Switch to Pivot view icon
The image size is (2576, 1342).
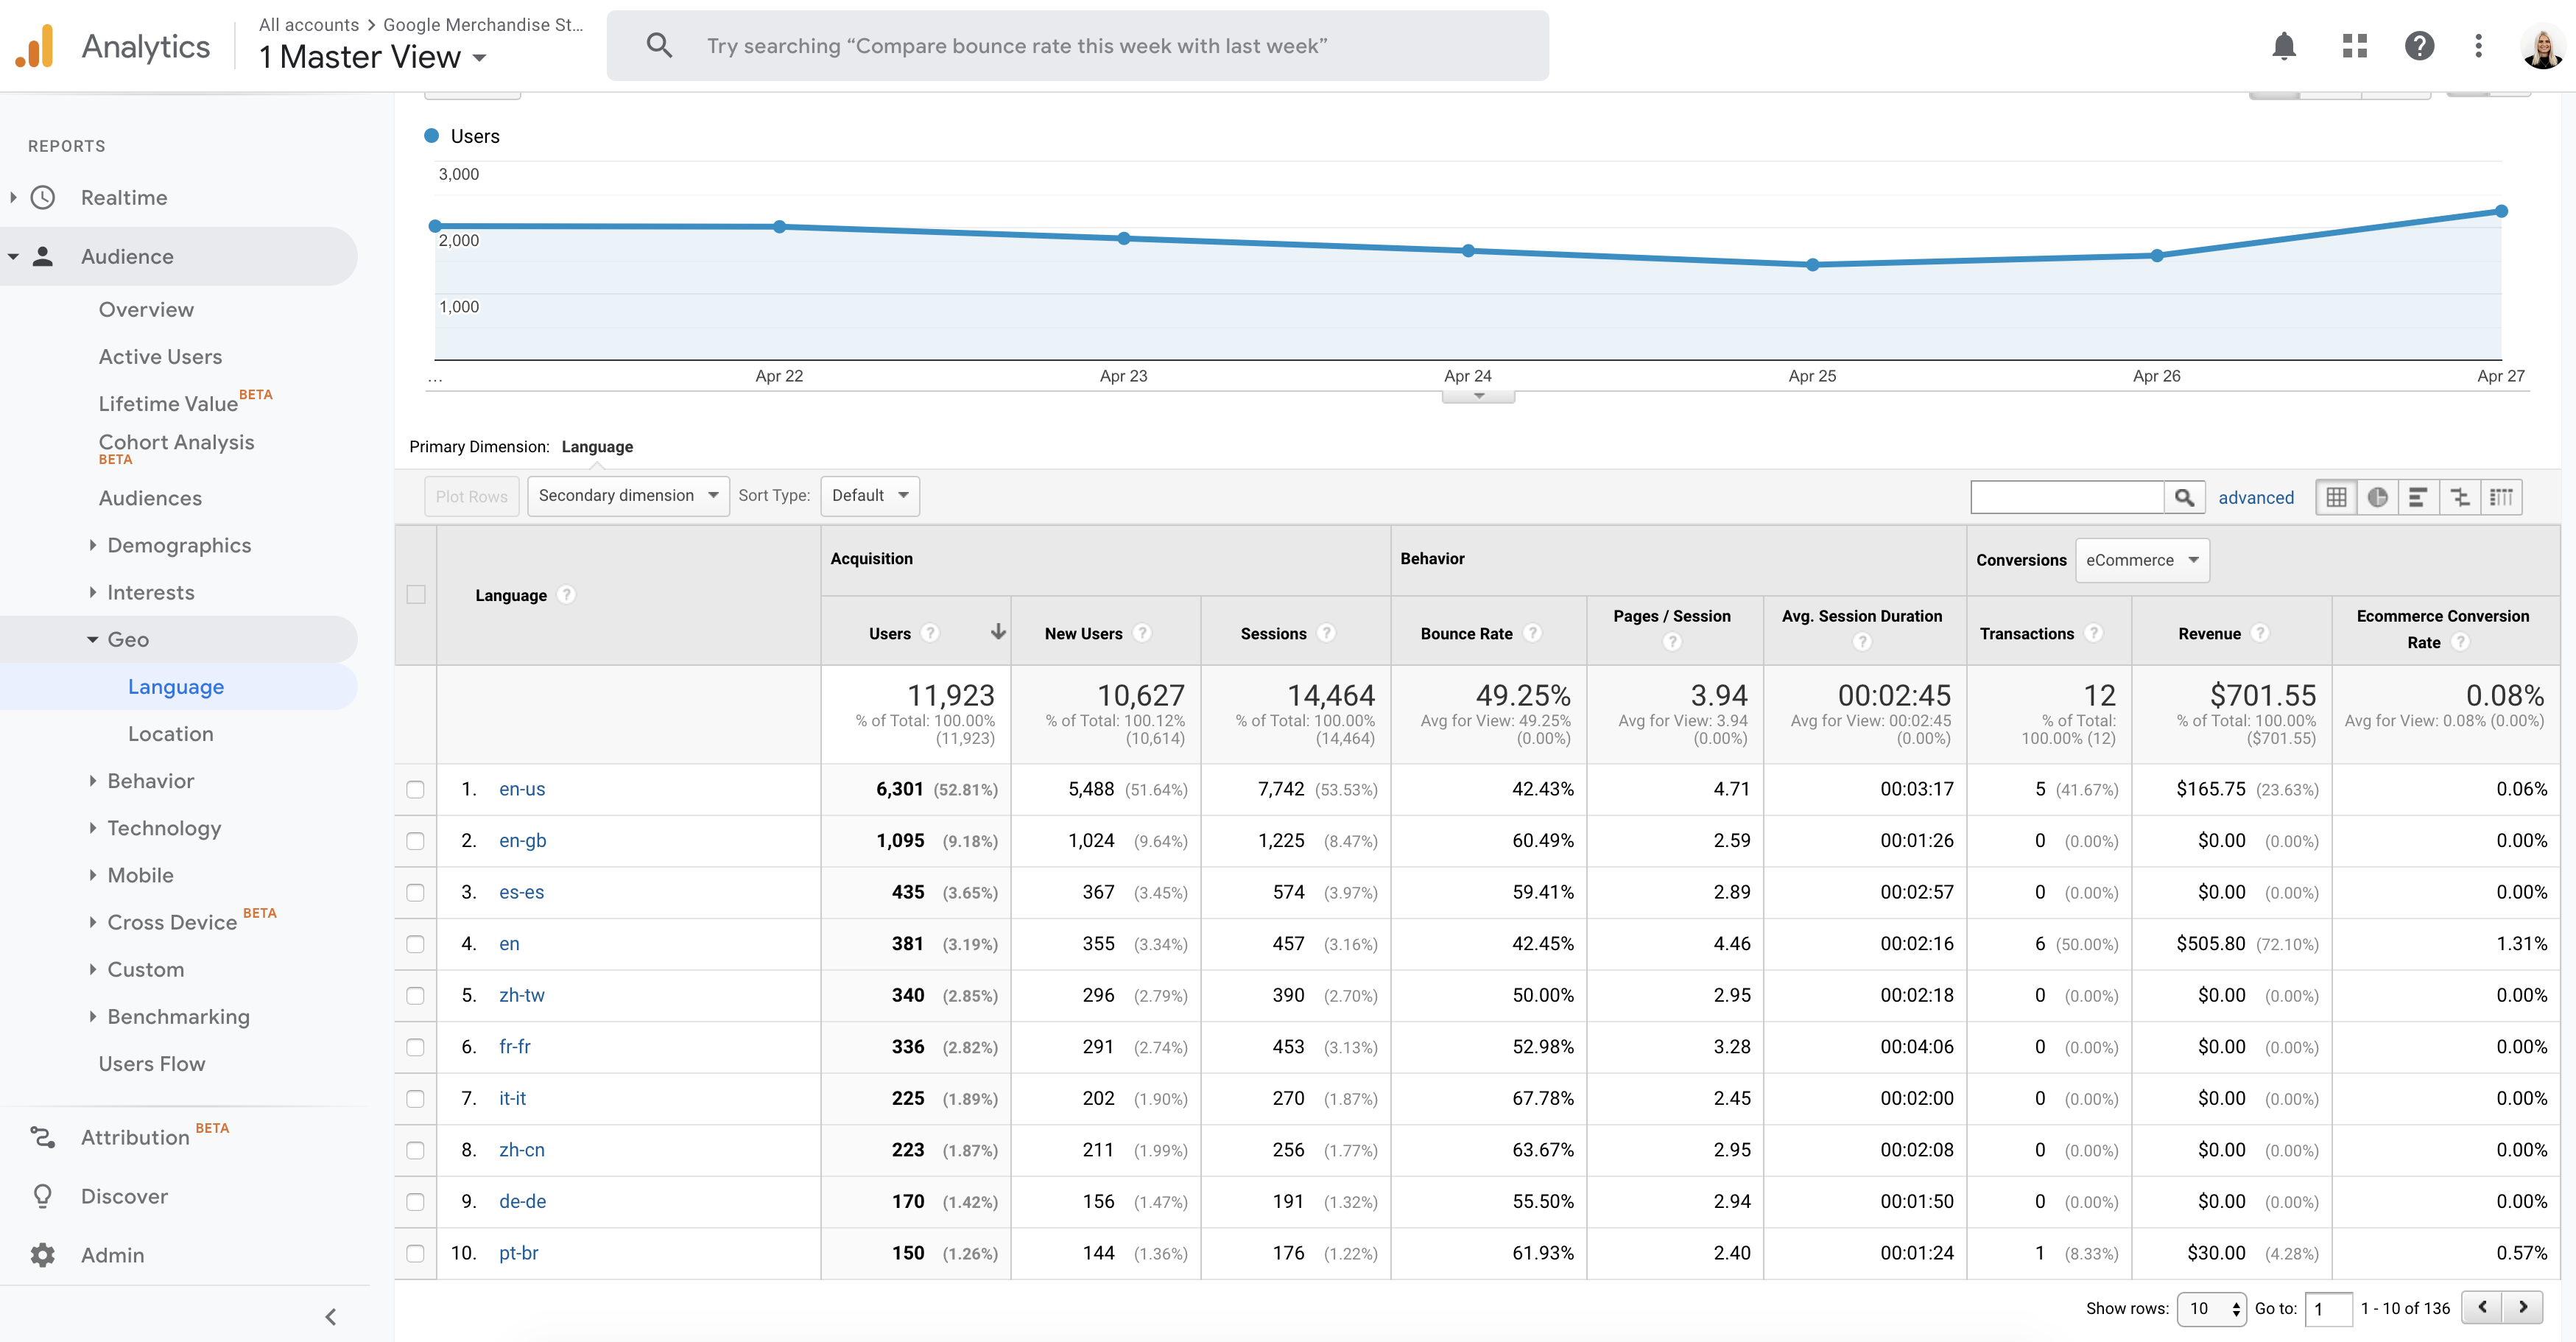(2501, 497)
